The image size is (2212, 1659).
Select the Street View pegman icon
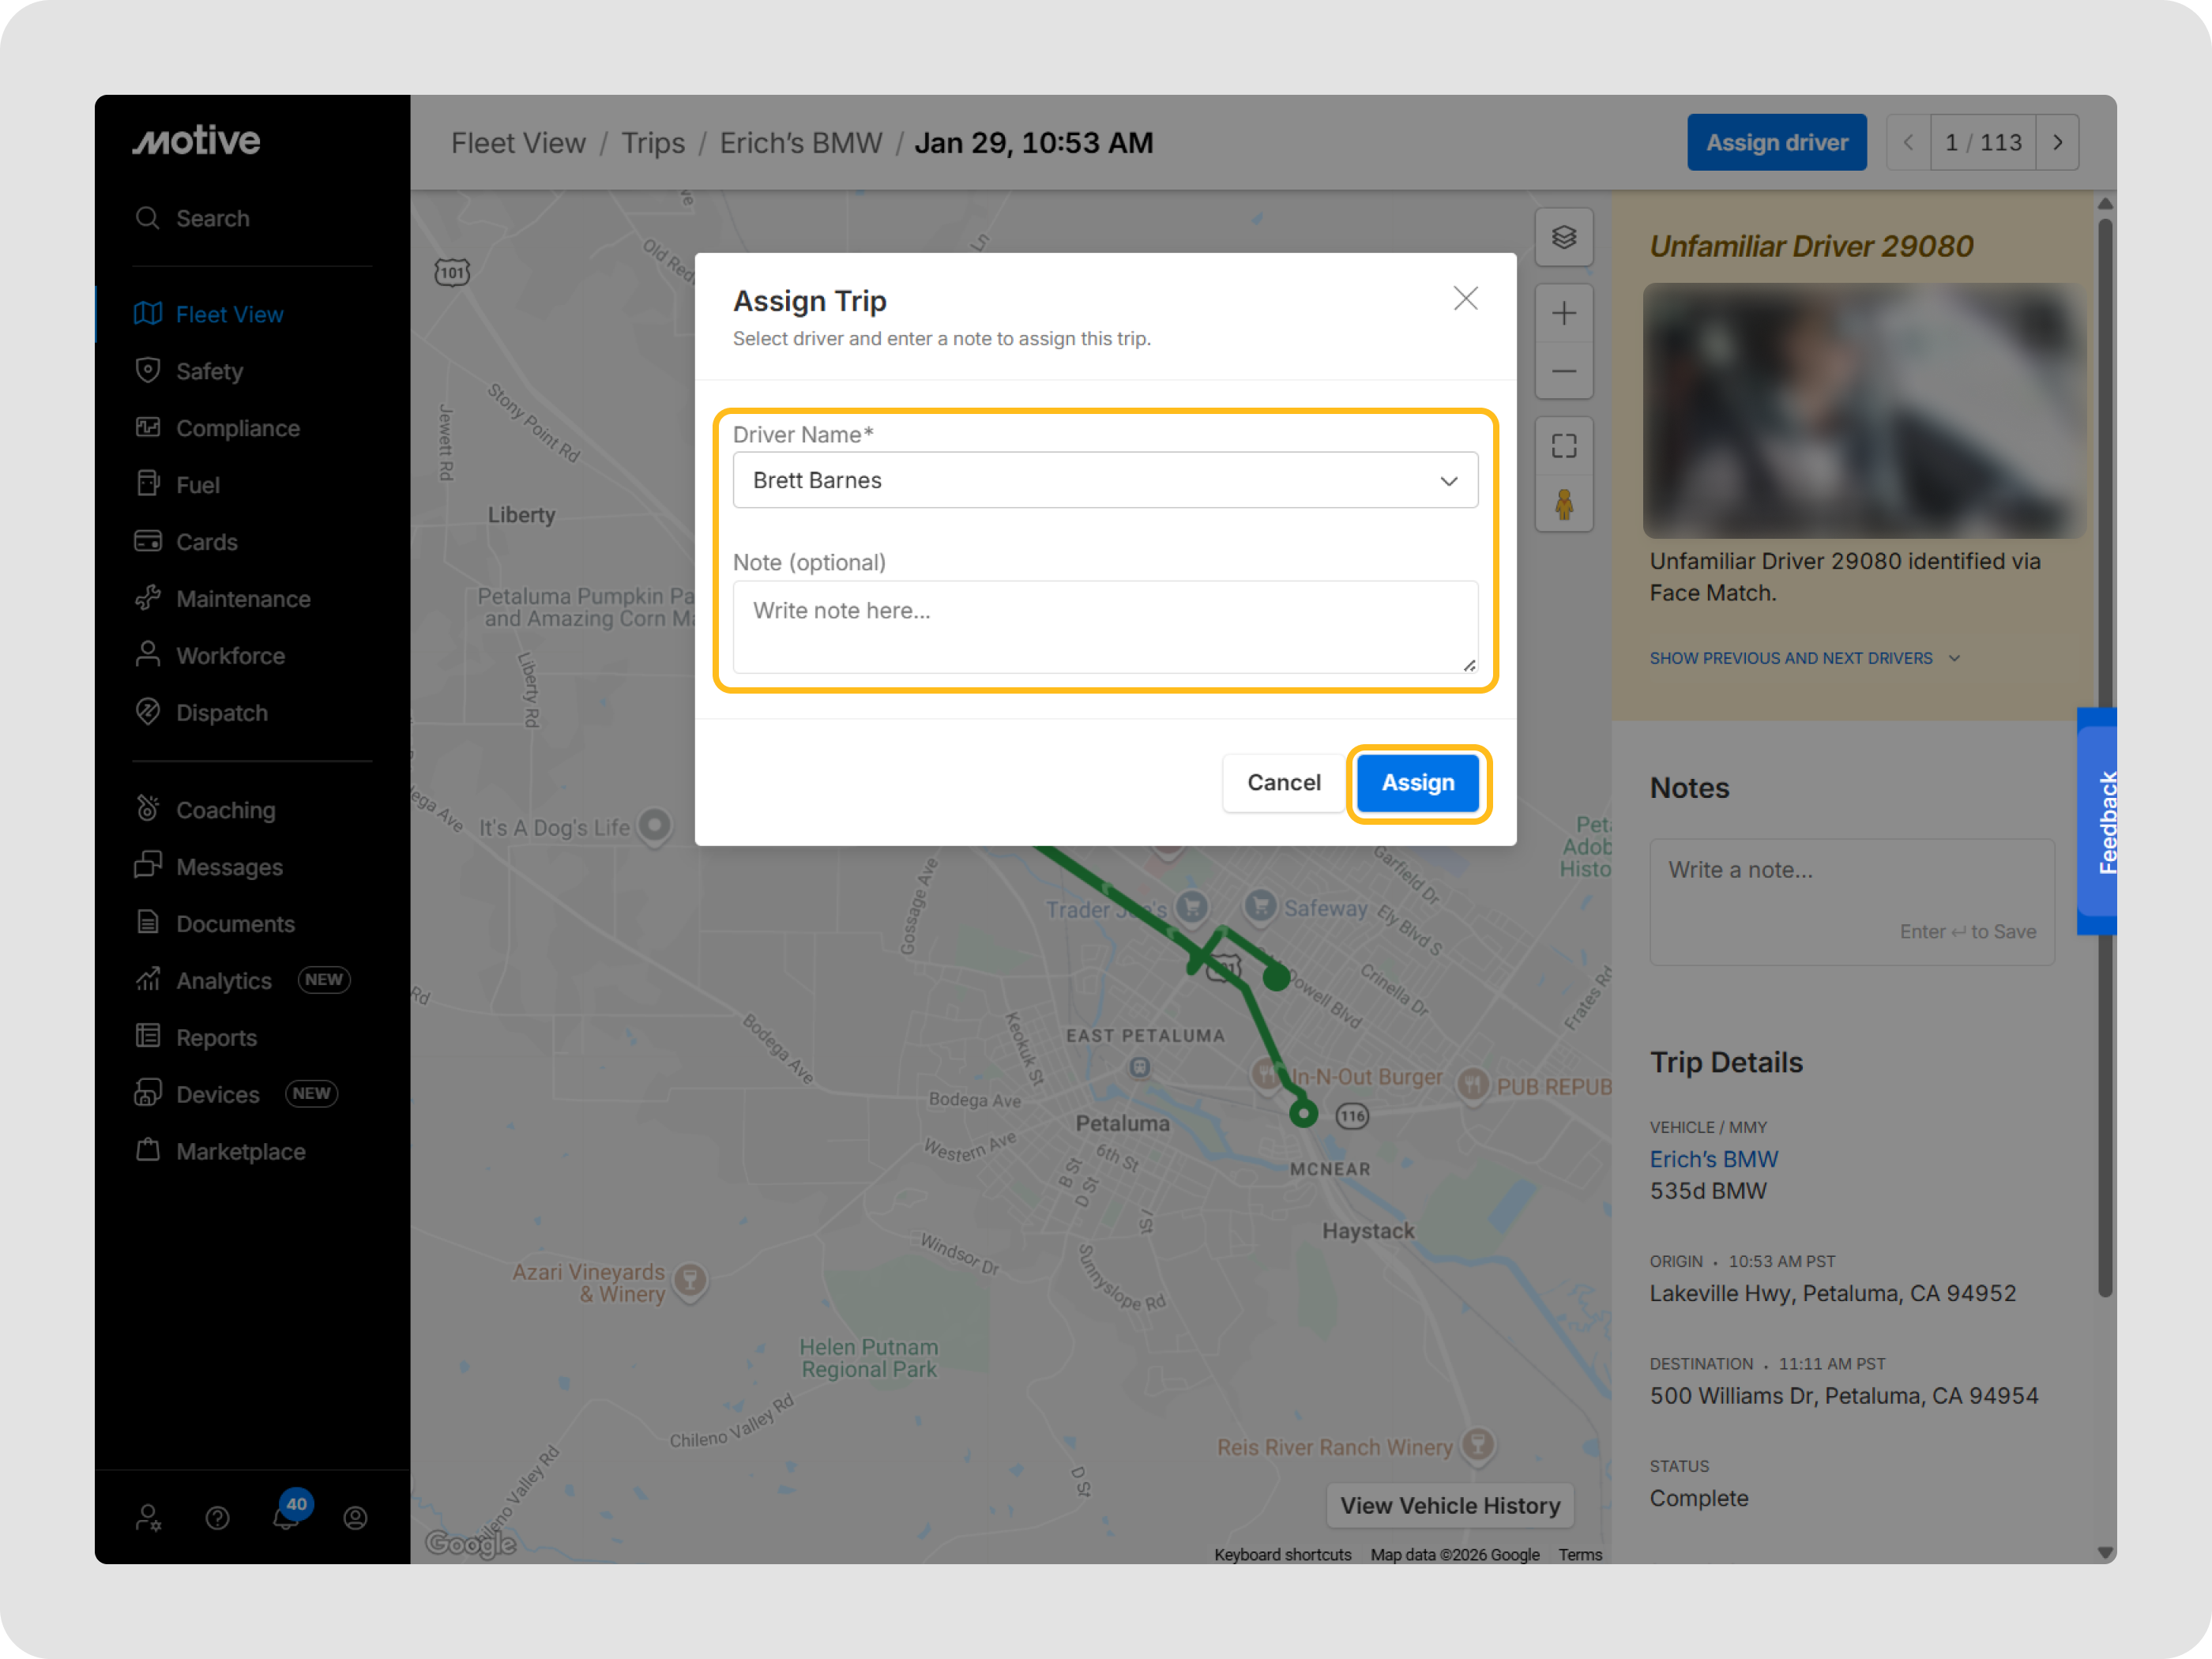1564,504
